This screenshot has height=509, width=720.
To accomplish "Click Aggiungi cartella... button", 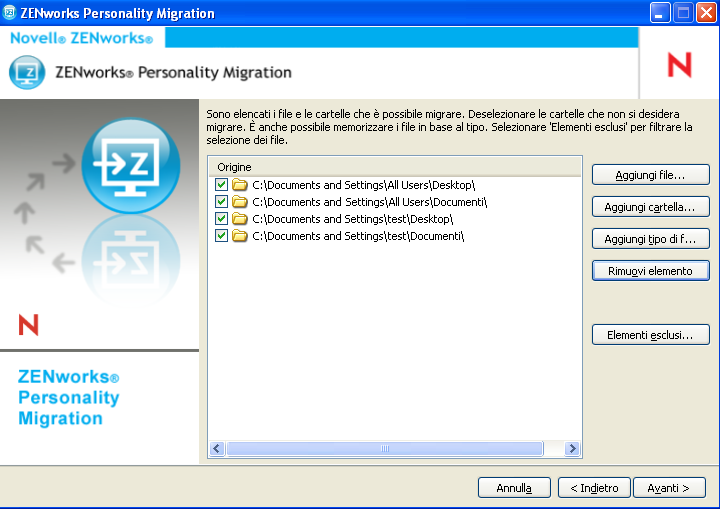I will coord(651,207).
